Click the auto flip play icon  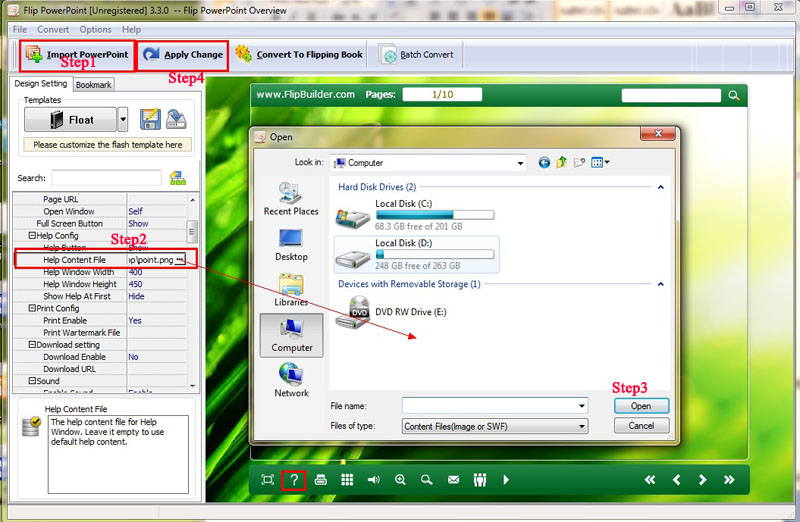(x=506, y=480)
